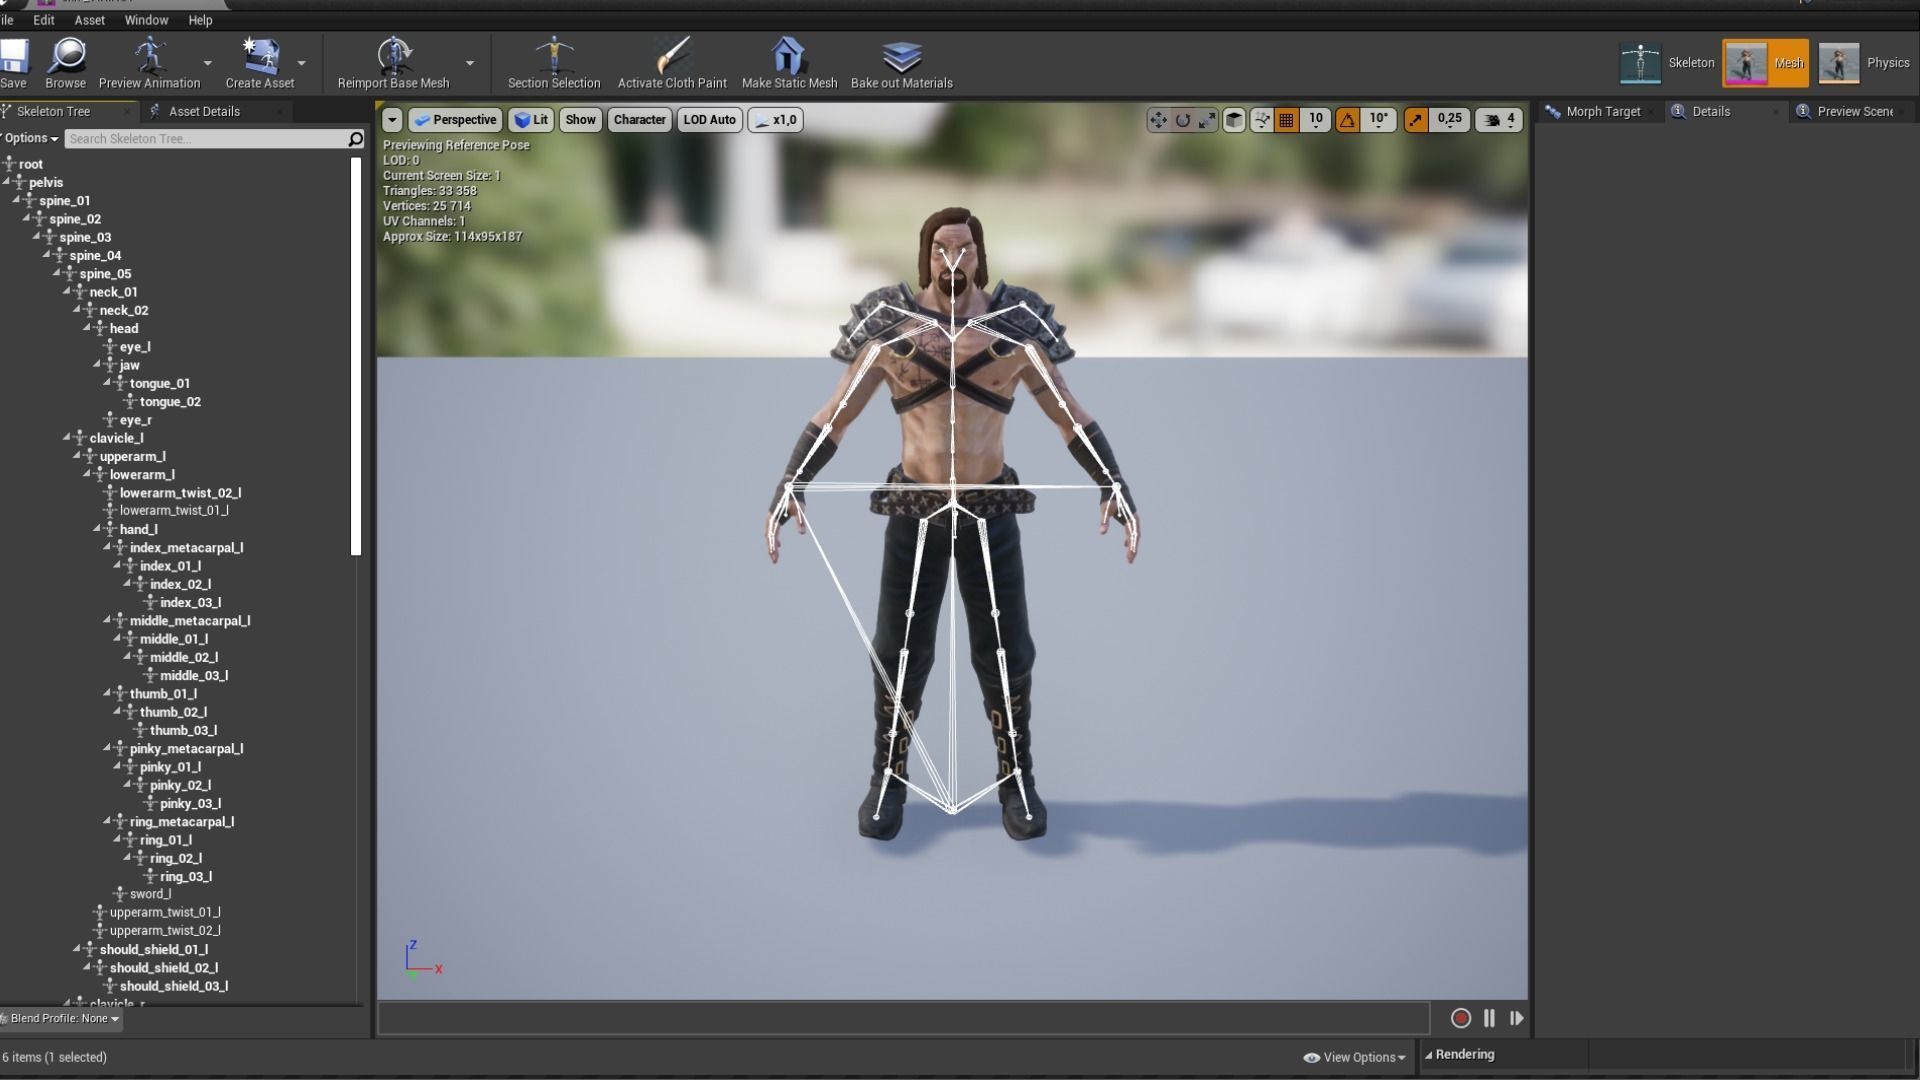
Task: Select the translate gizmo tool
Action: click(x=1158, y=120)
